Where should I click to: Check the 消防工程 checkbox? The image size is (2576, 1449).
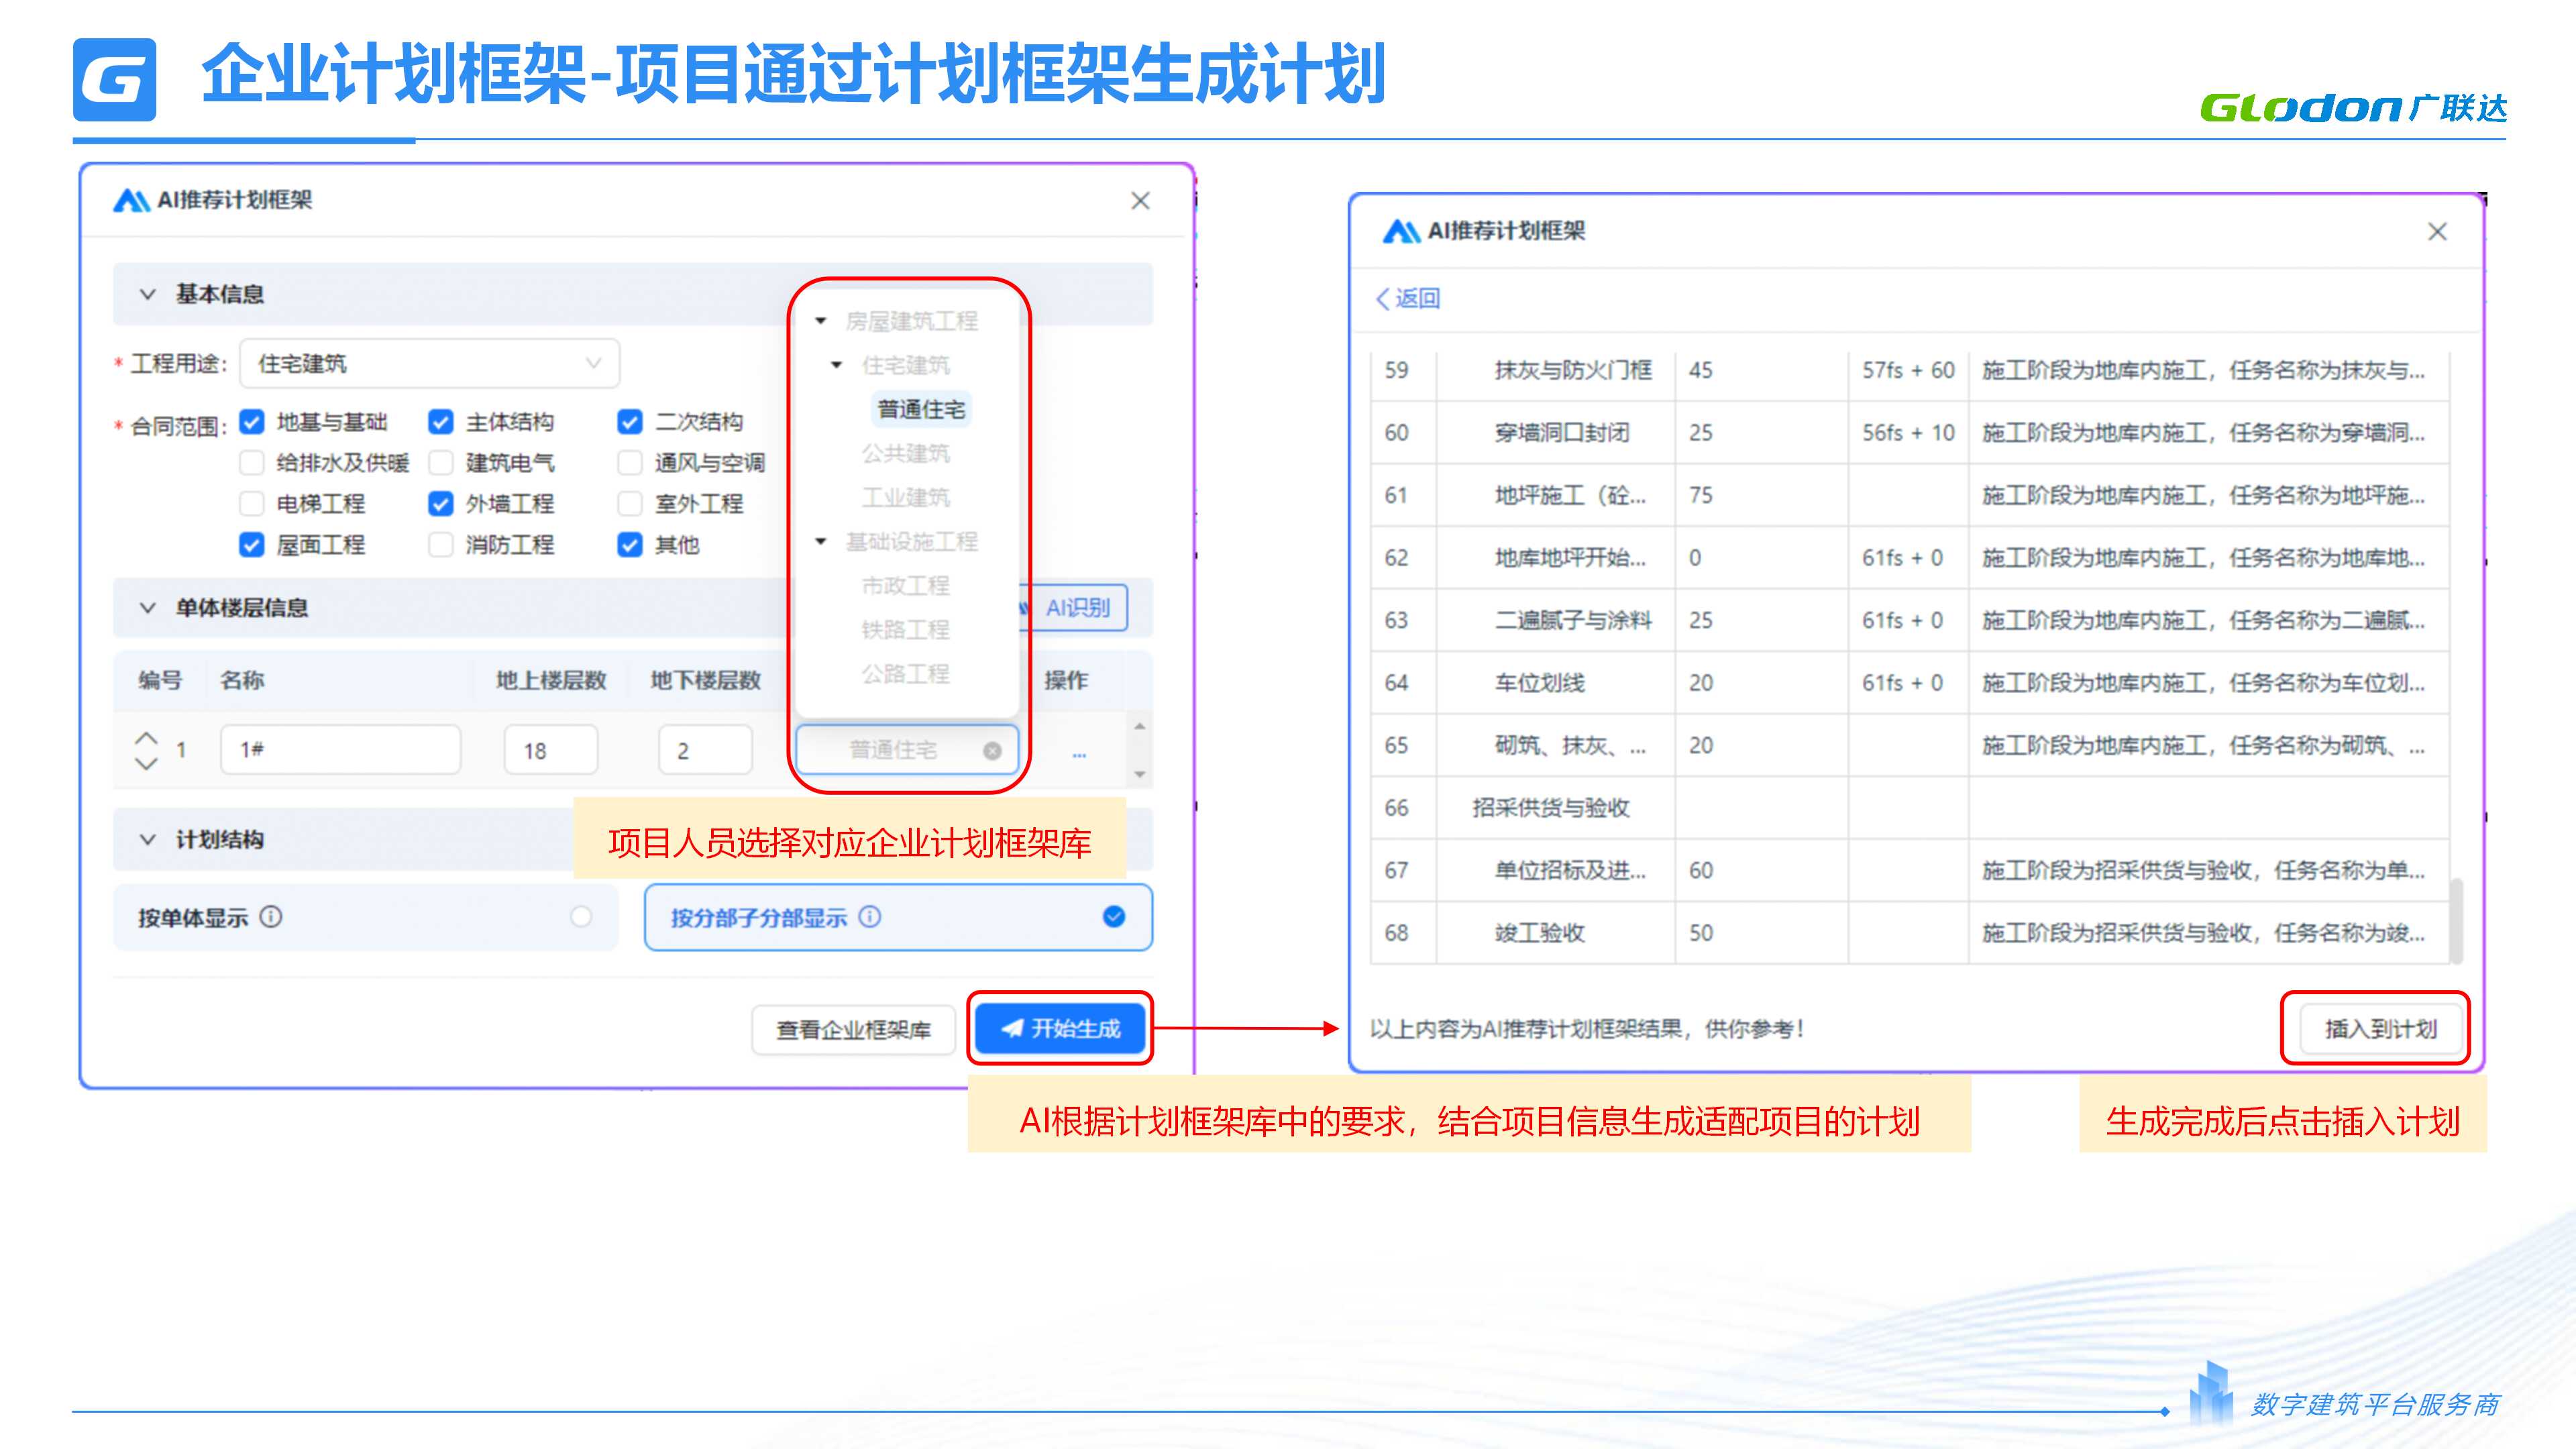pos(440,545)
